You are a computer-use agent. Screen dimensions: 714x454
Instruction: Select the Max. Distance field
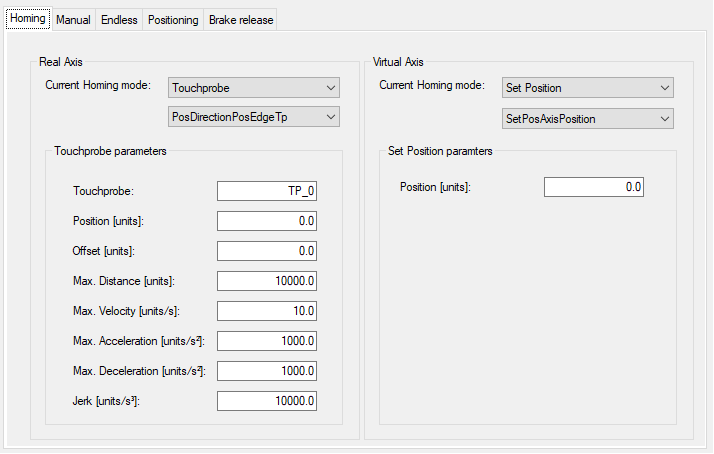[267, 281]
